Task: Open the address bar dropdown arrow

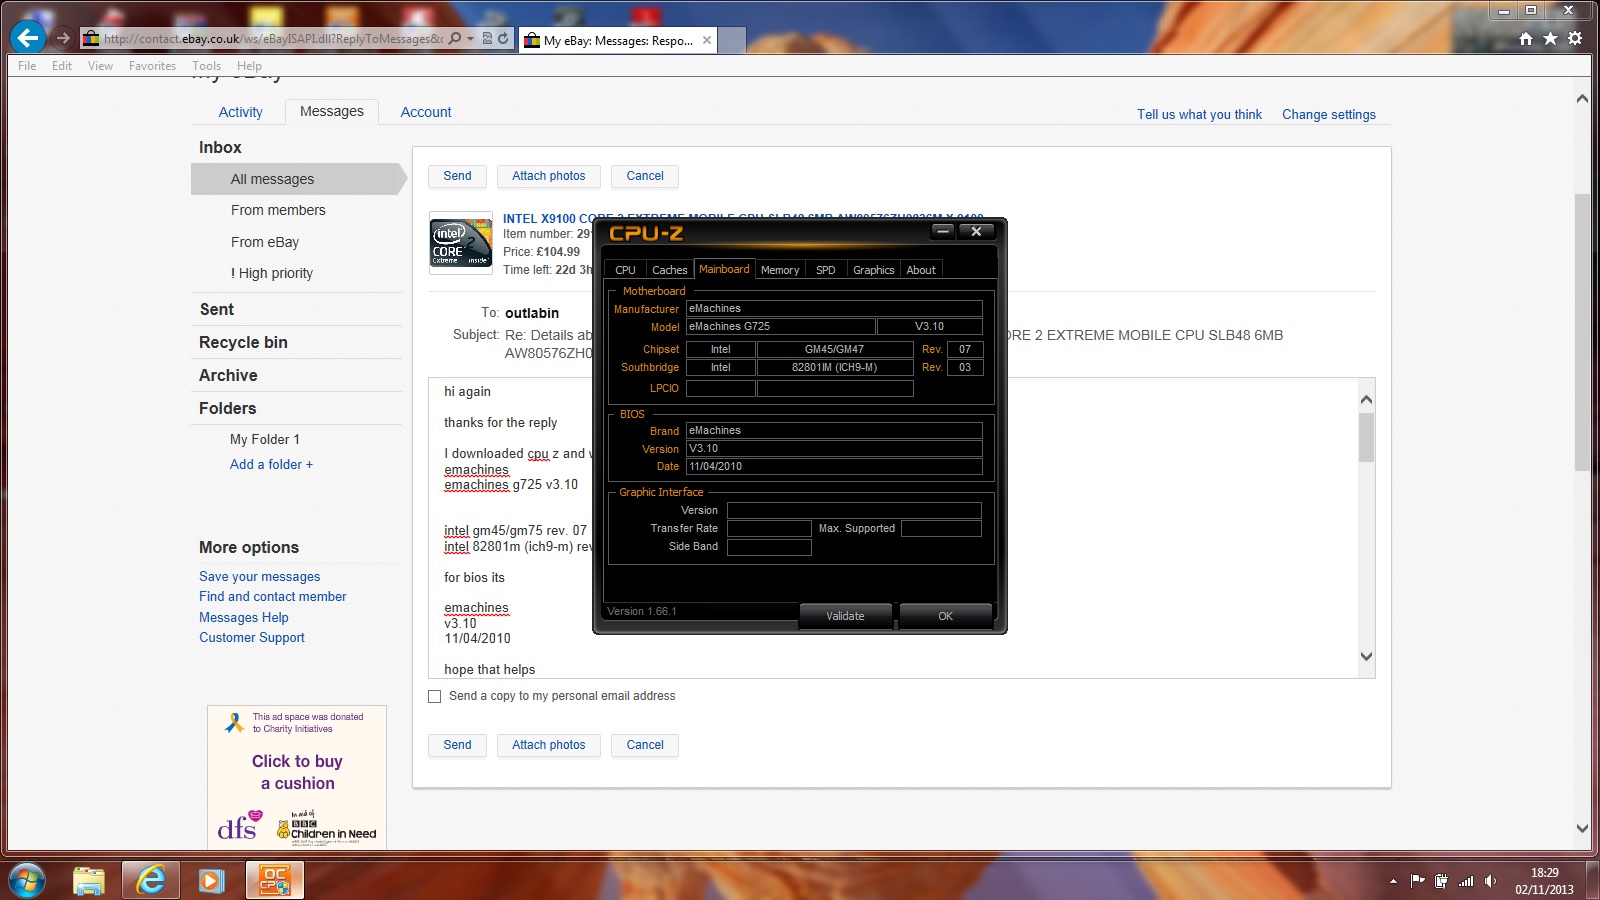Action: 470,39
